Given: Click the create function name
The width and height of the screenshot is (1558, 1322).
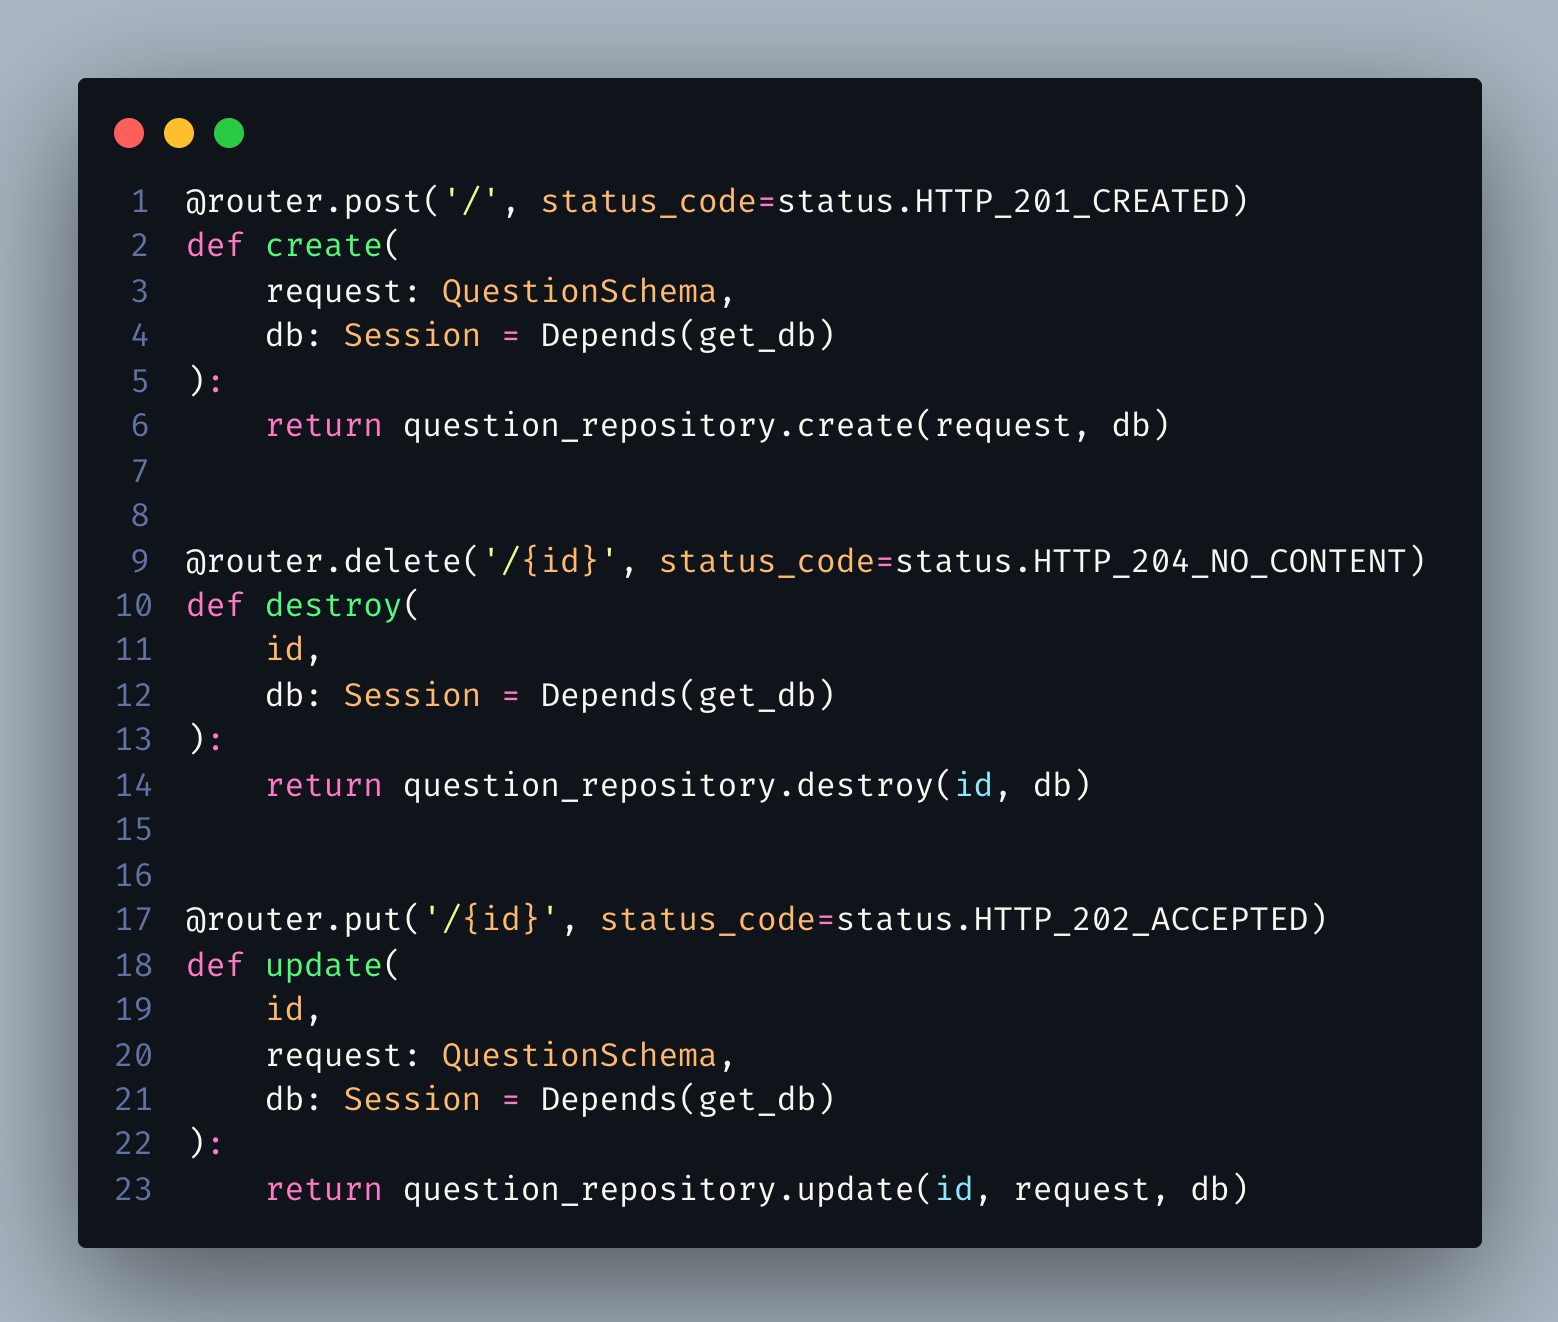Looking at the screenshot, I should point(324,246).
